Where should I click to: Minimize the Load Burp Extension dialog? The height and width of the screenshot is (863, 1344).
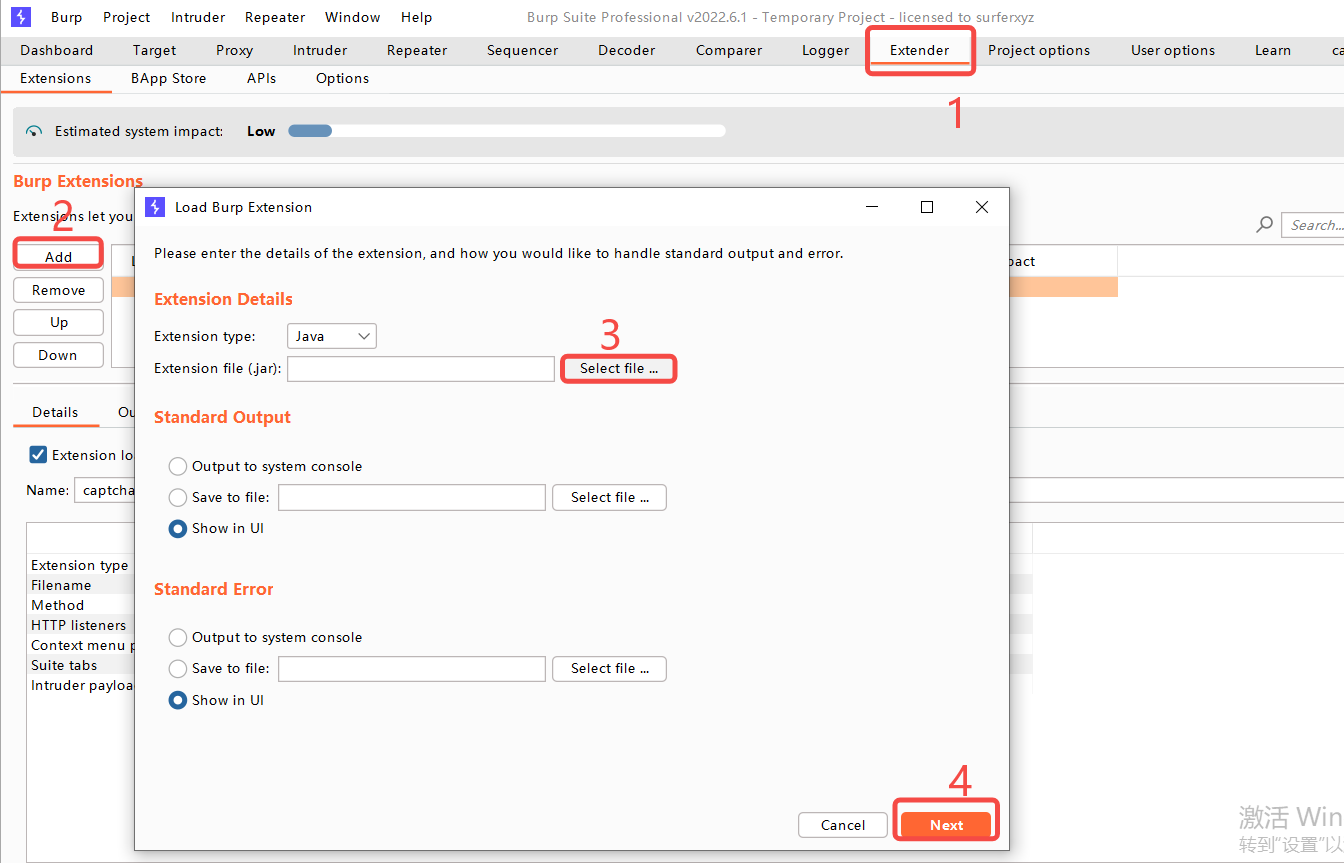(x=872, y=207)
